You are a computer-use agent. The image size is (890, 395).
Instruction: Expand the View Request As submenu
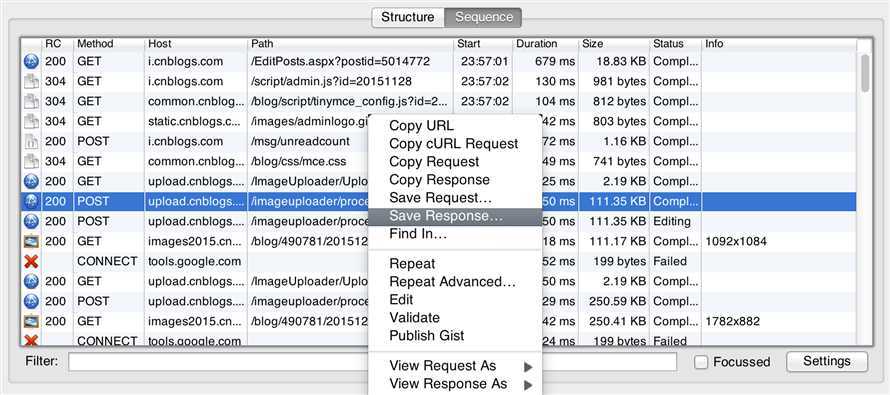point(455,366)
